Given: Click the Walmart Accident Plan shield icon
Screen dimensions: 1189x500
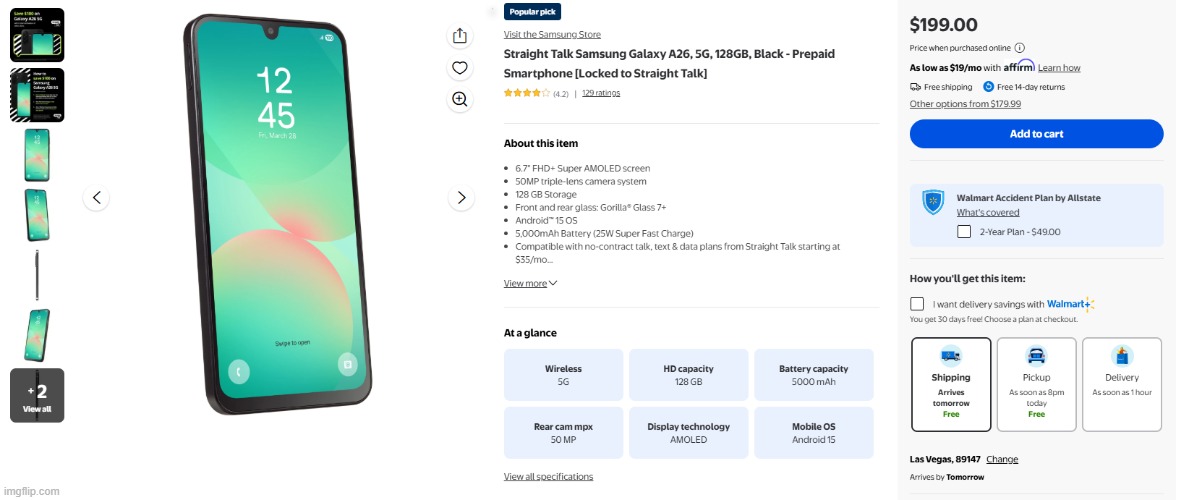Looking at the screenshot, I should (x=933, y=203).
